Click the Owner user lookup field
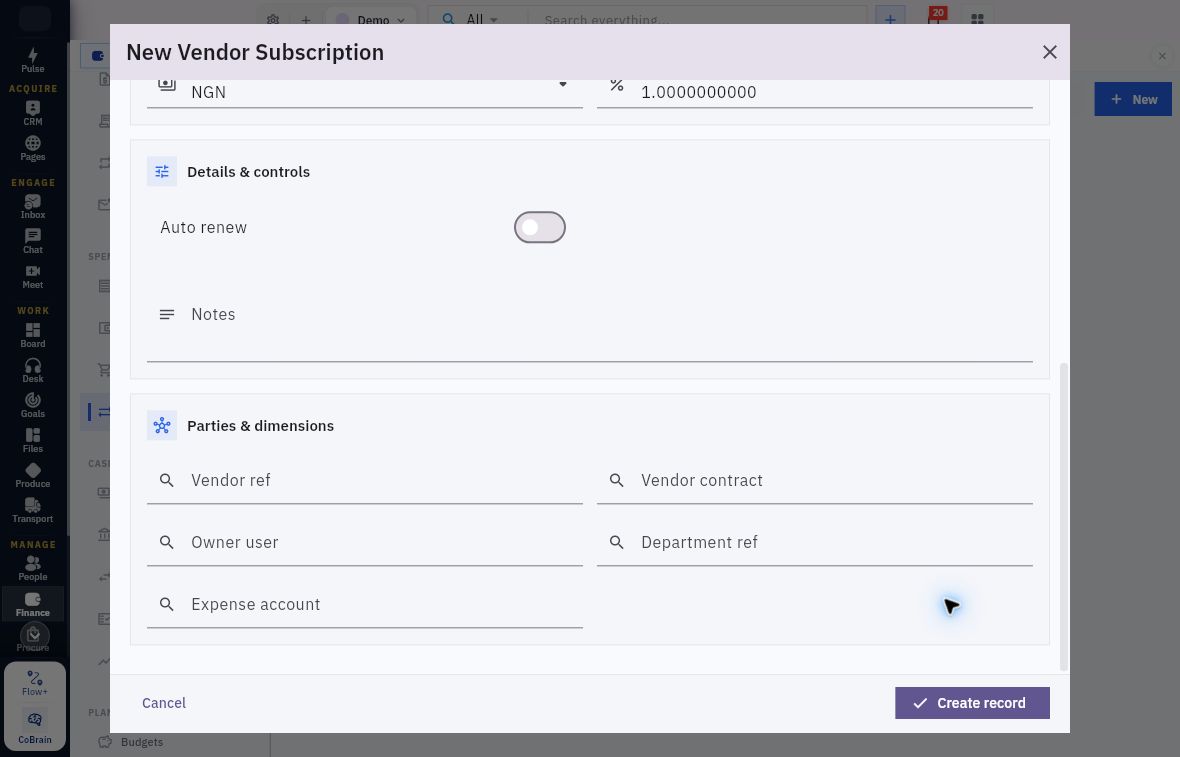Screen dimensions: 1180x757 [x=365, y=542]
